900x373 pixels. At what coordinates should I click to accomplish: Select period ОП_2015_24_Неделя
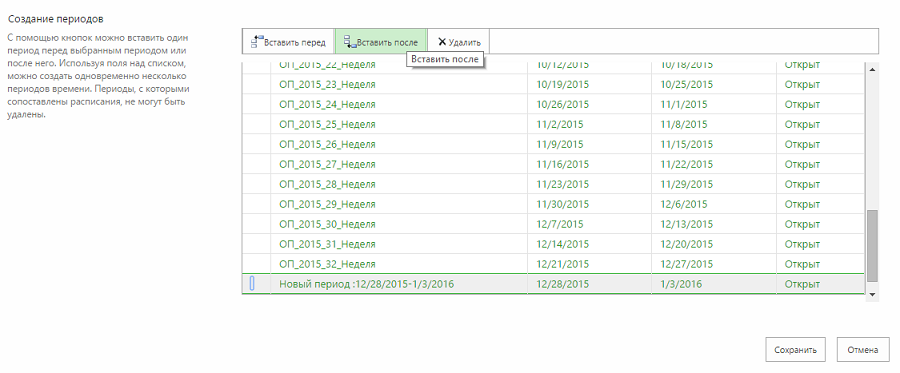pos(327,104)
